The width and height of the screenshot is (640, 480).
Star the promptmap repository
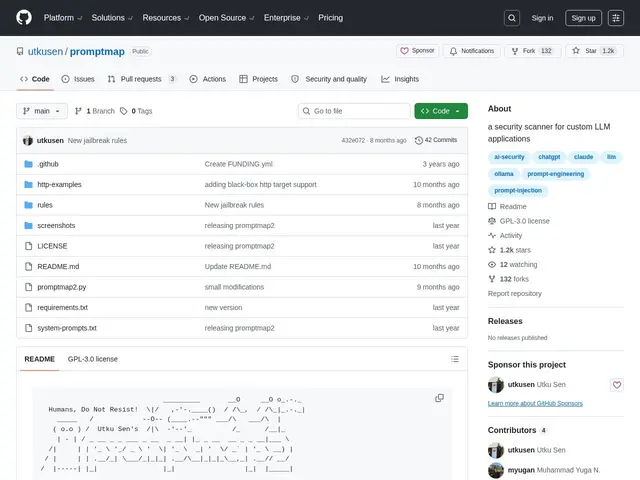tap(594, 51)
